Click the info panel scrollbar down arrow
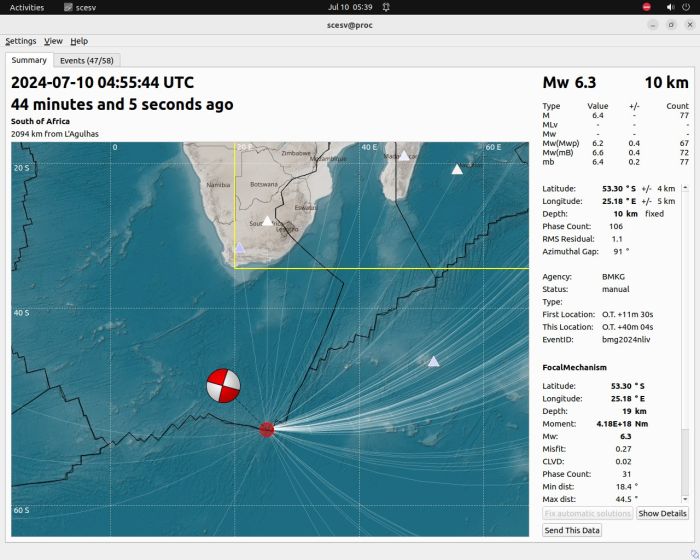 click(x=685, y=500)
